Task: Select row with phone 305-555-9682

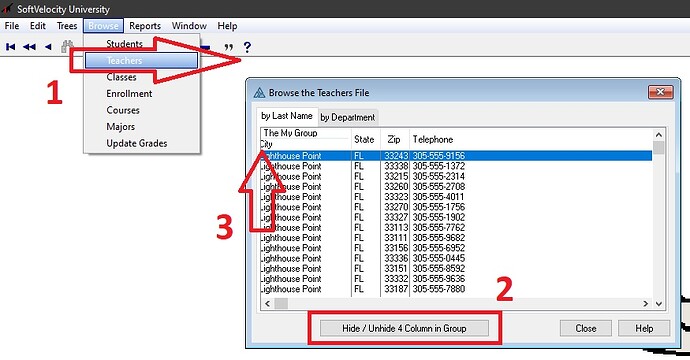Action: pyautogui.click(x=456, y=238)
